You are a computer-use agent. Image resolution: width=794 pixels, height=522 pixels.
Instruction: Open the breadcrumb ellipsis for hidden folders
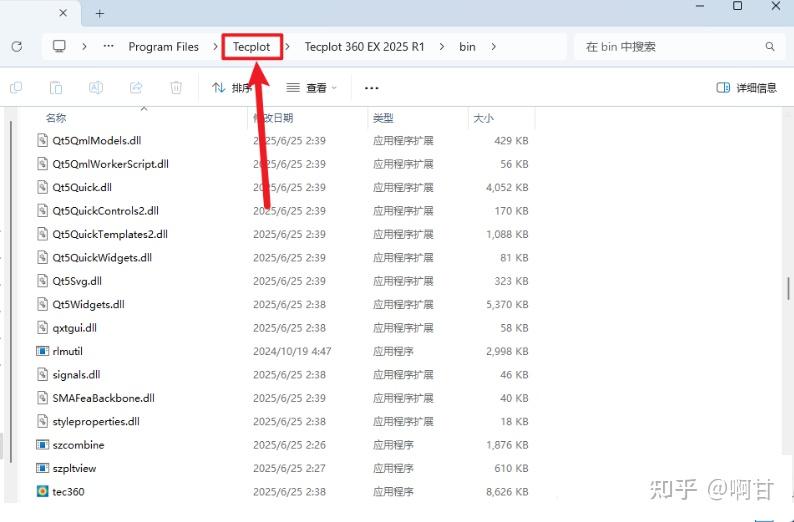108,47
